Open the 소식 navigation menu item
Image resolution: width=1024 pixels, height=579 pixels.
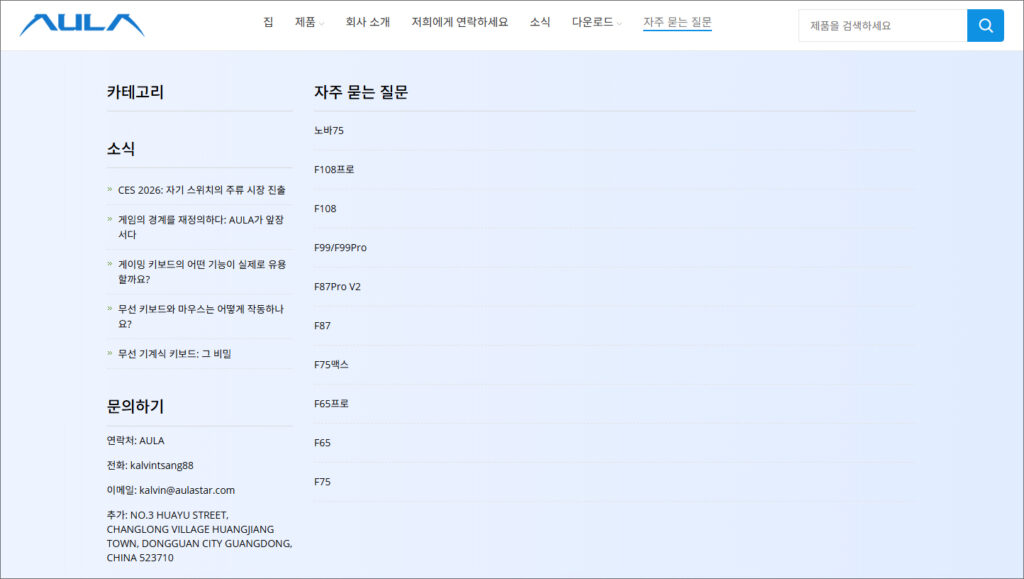[540, 22]
